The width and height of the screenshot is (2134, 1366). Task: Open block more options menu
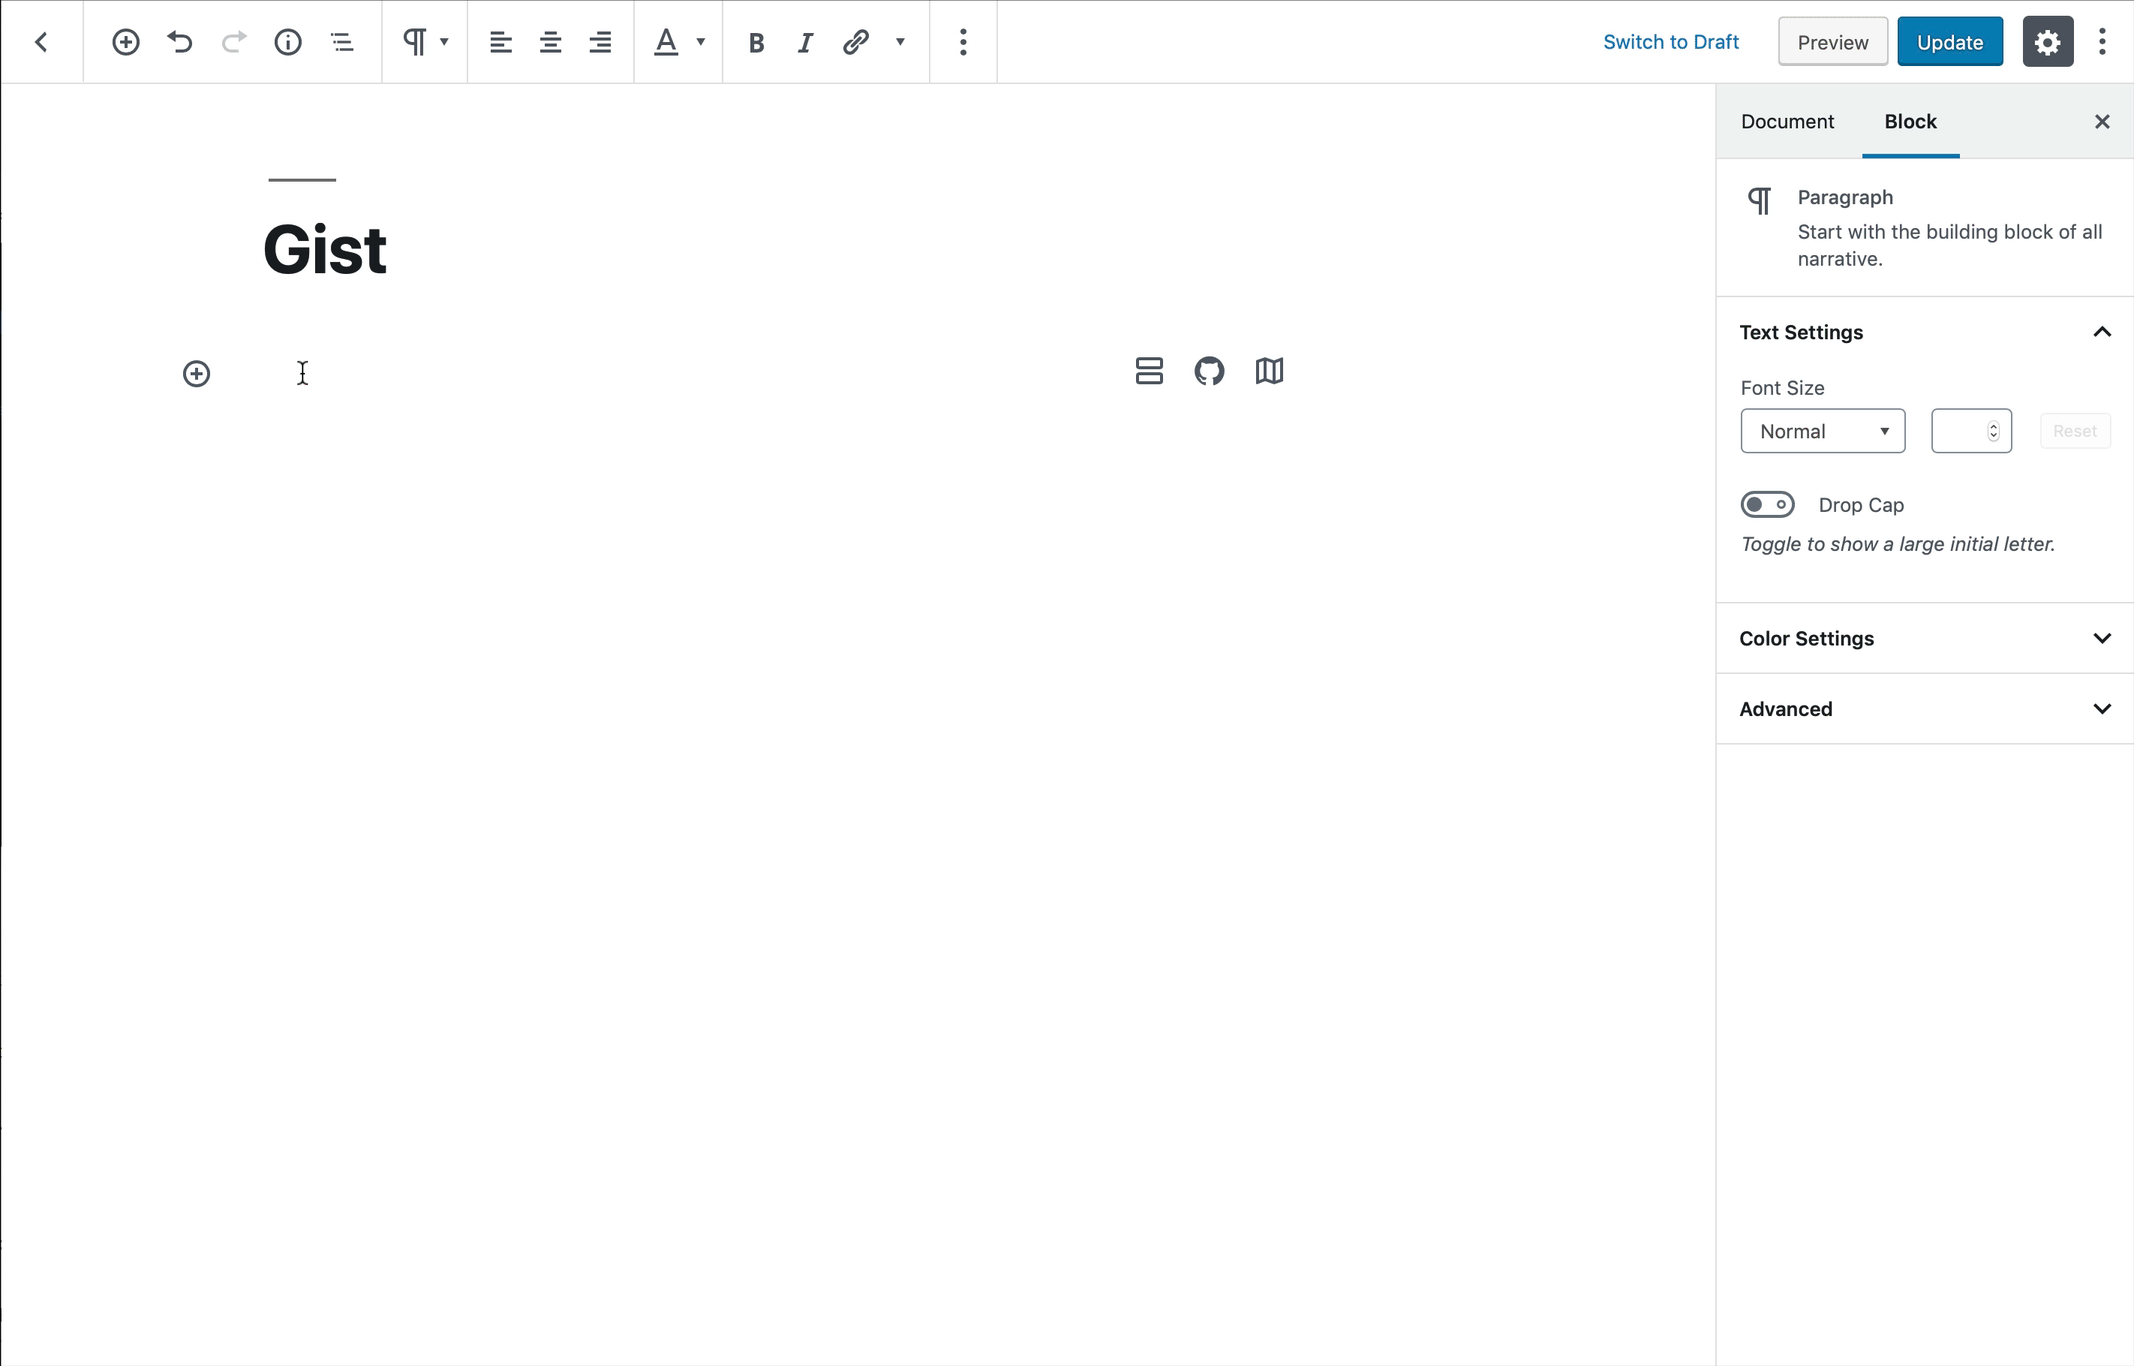click(963, 42)
